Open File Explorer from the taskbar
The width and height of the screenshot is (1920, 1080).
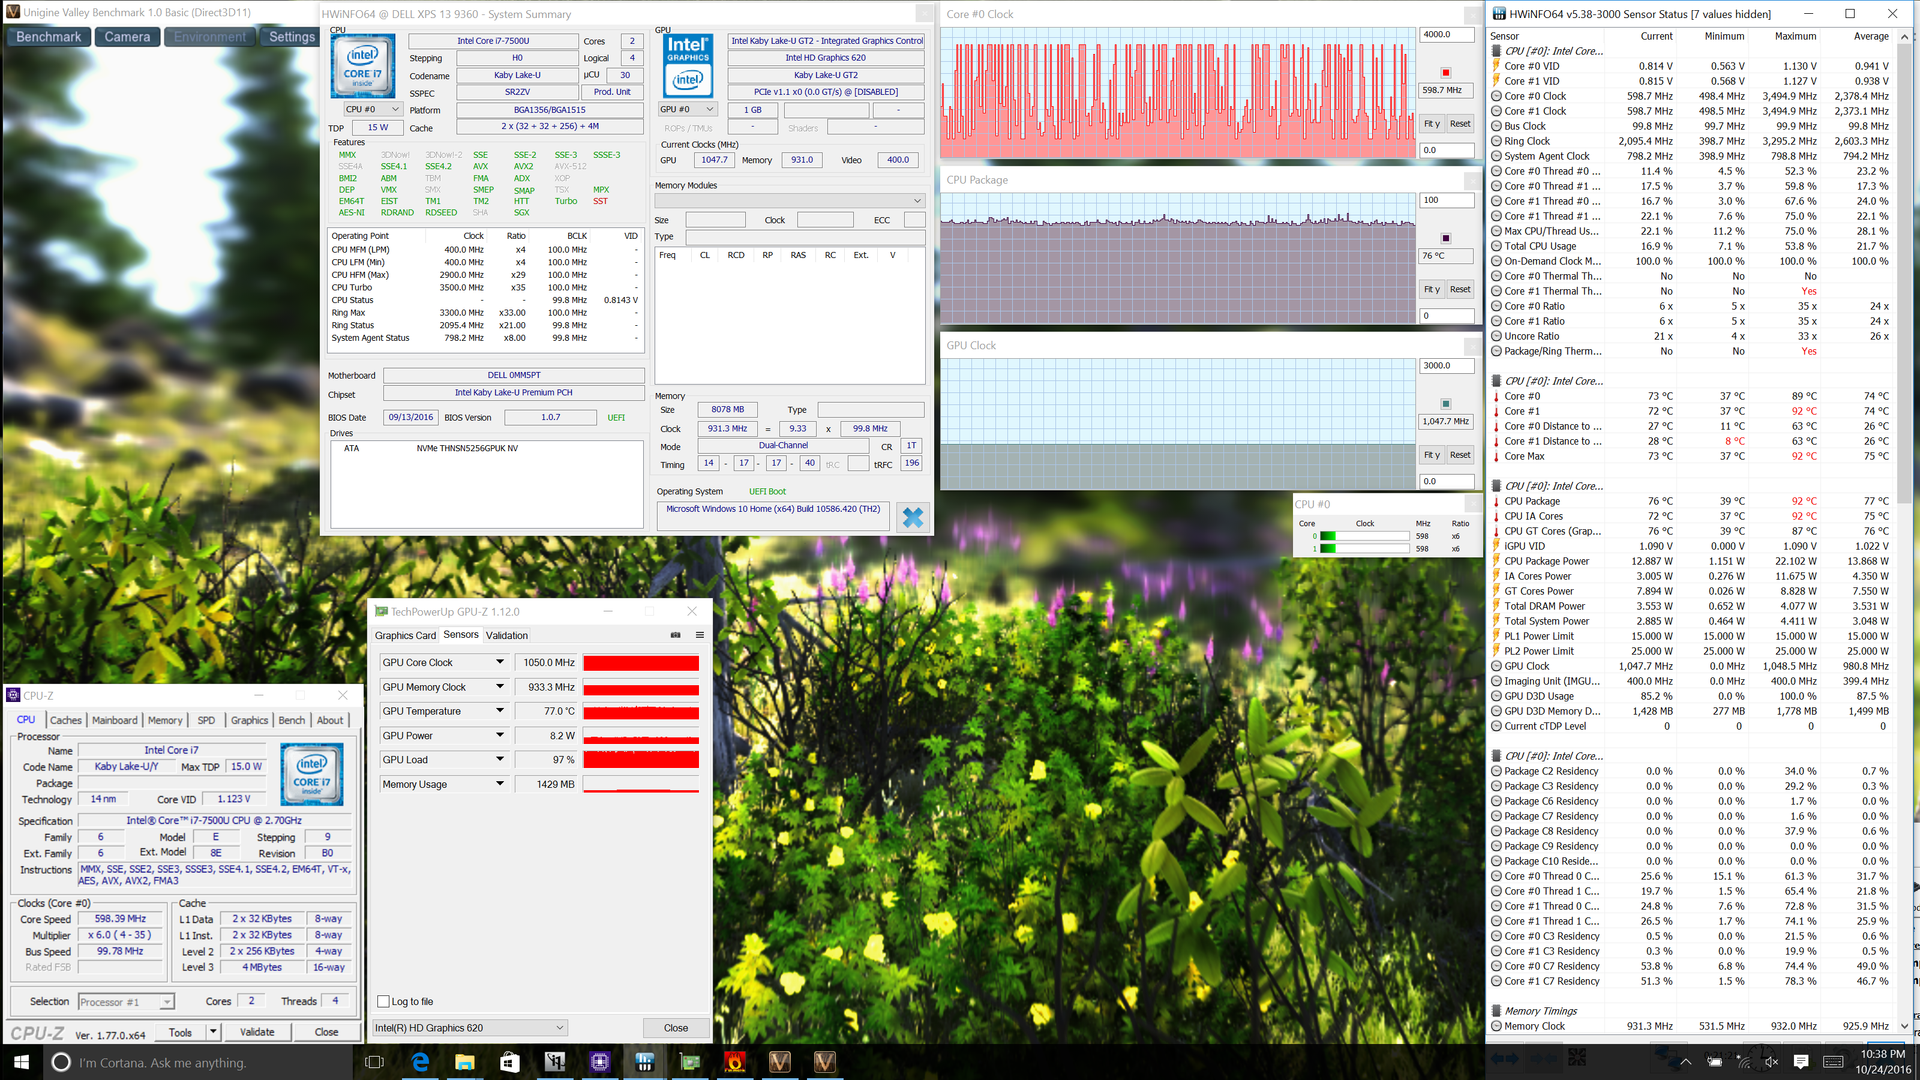point(465,1062)
